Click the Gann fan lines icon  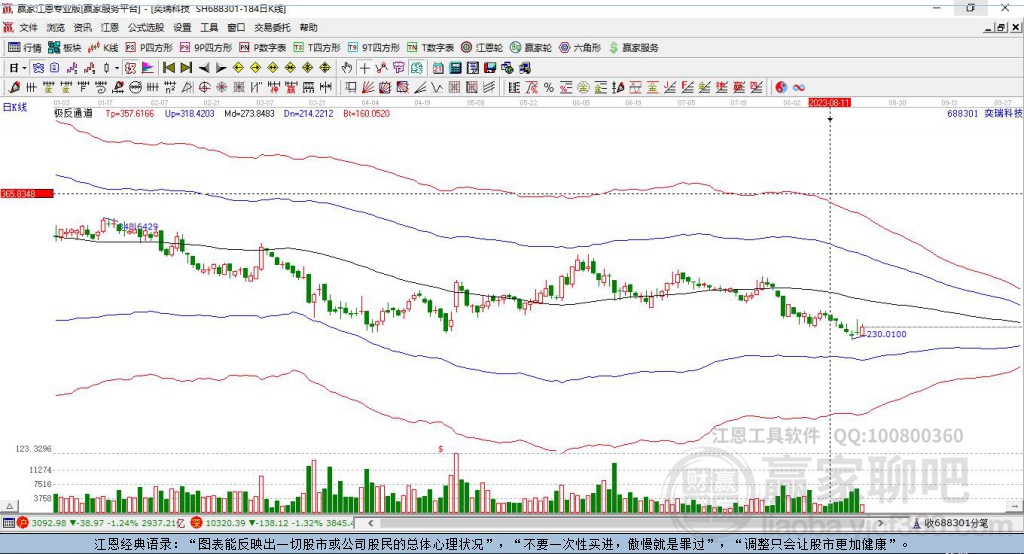[x=368, y=87]
